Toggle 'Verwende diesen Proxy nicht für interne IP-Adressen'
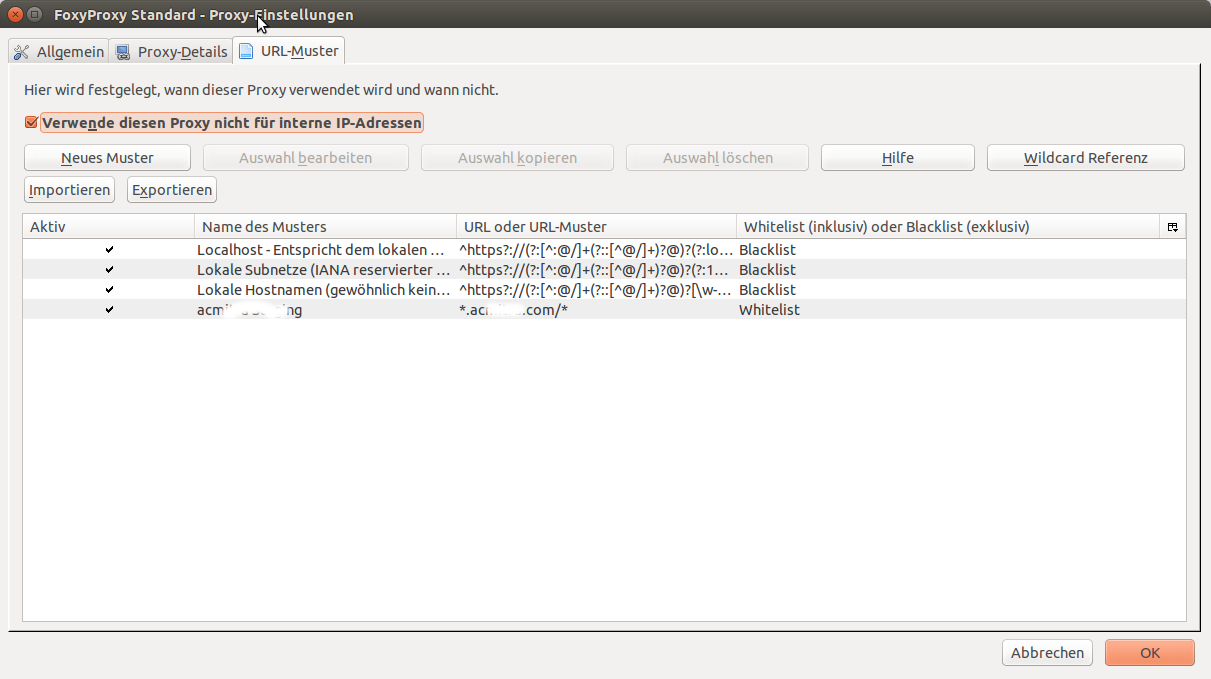 click(x=32, y=123)
